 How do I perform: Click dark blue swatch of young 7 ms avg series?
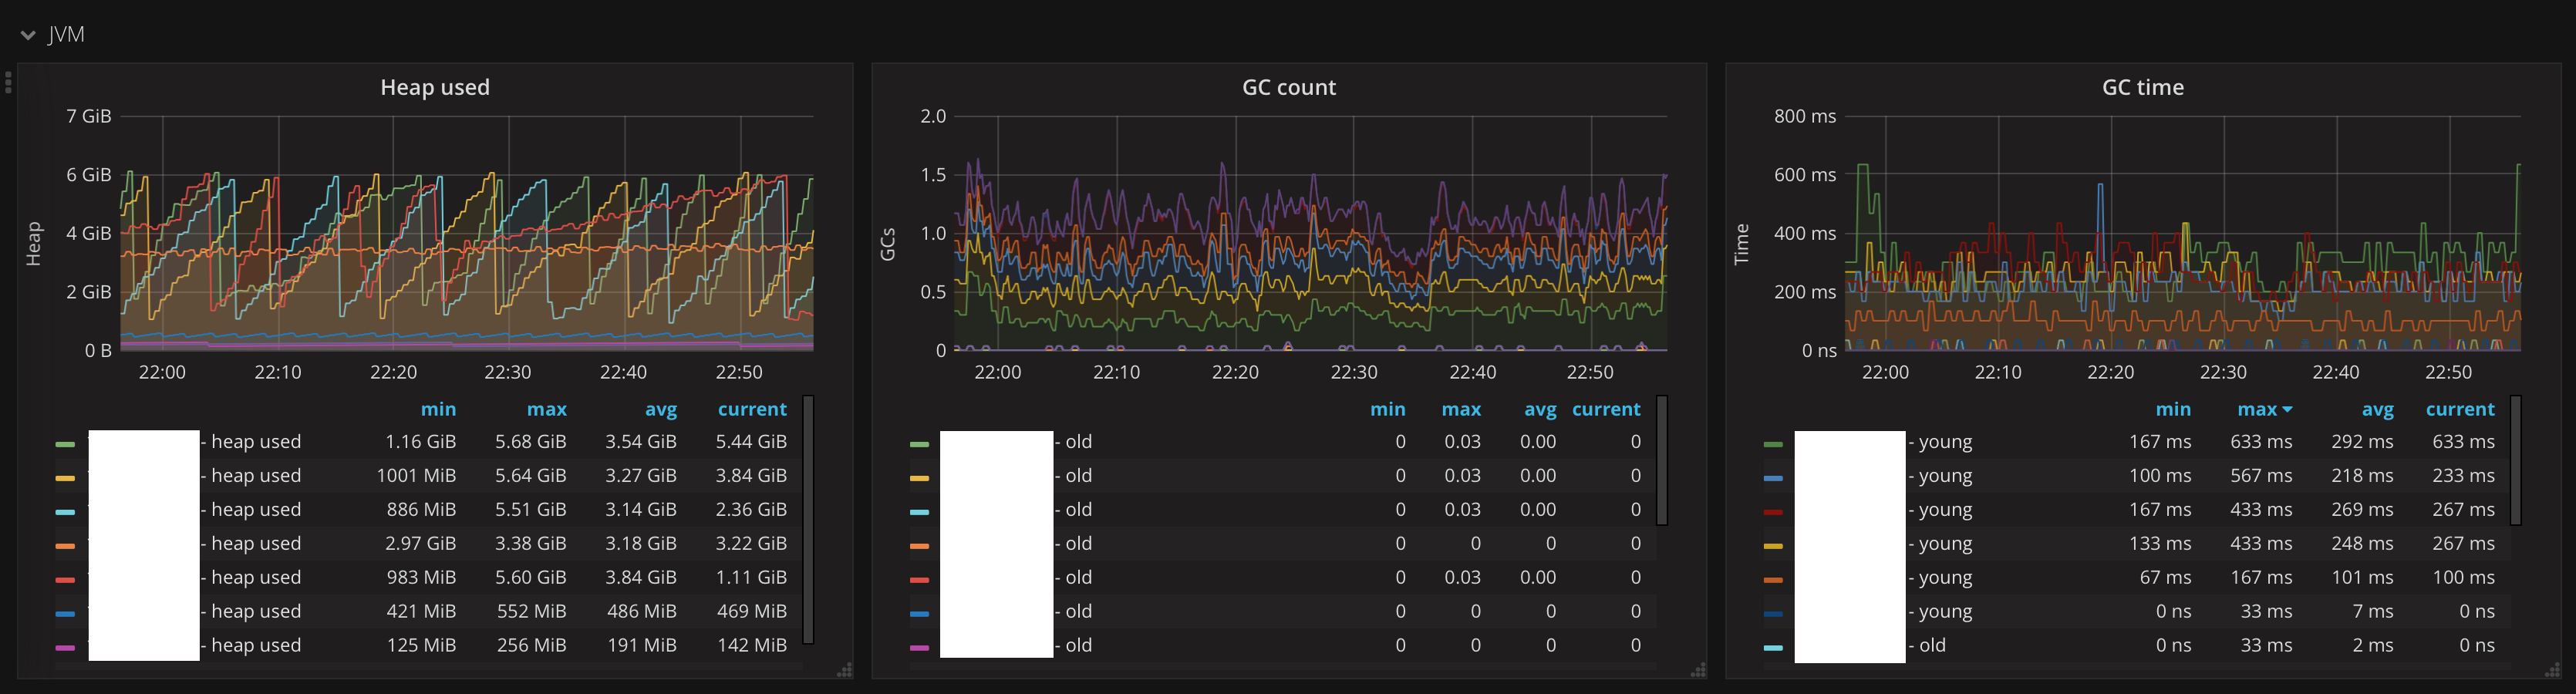click(x=1773, y=614)
